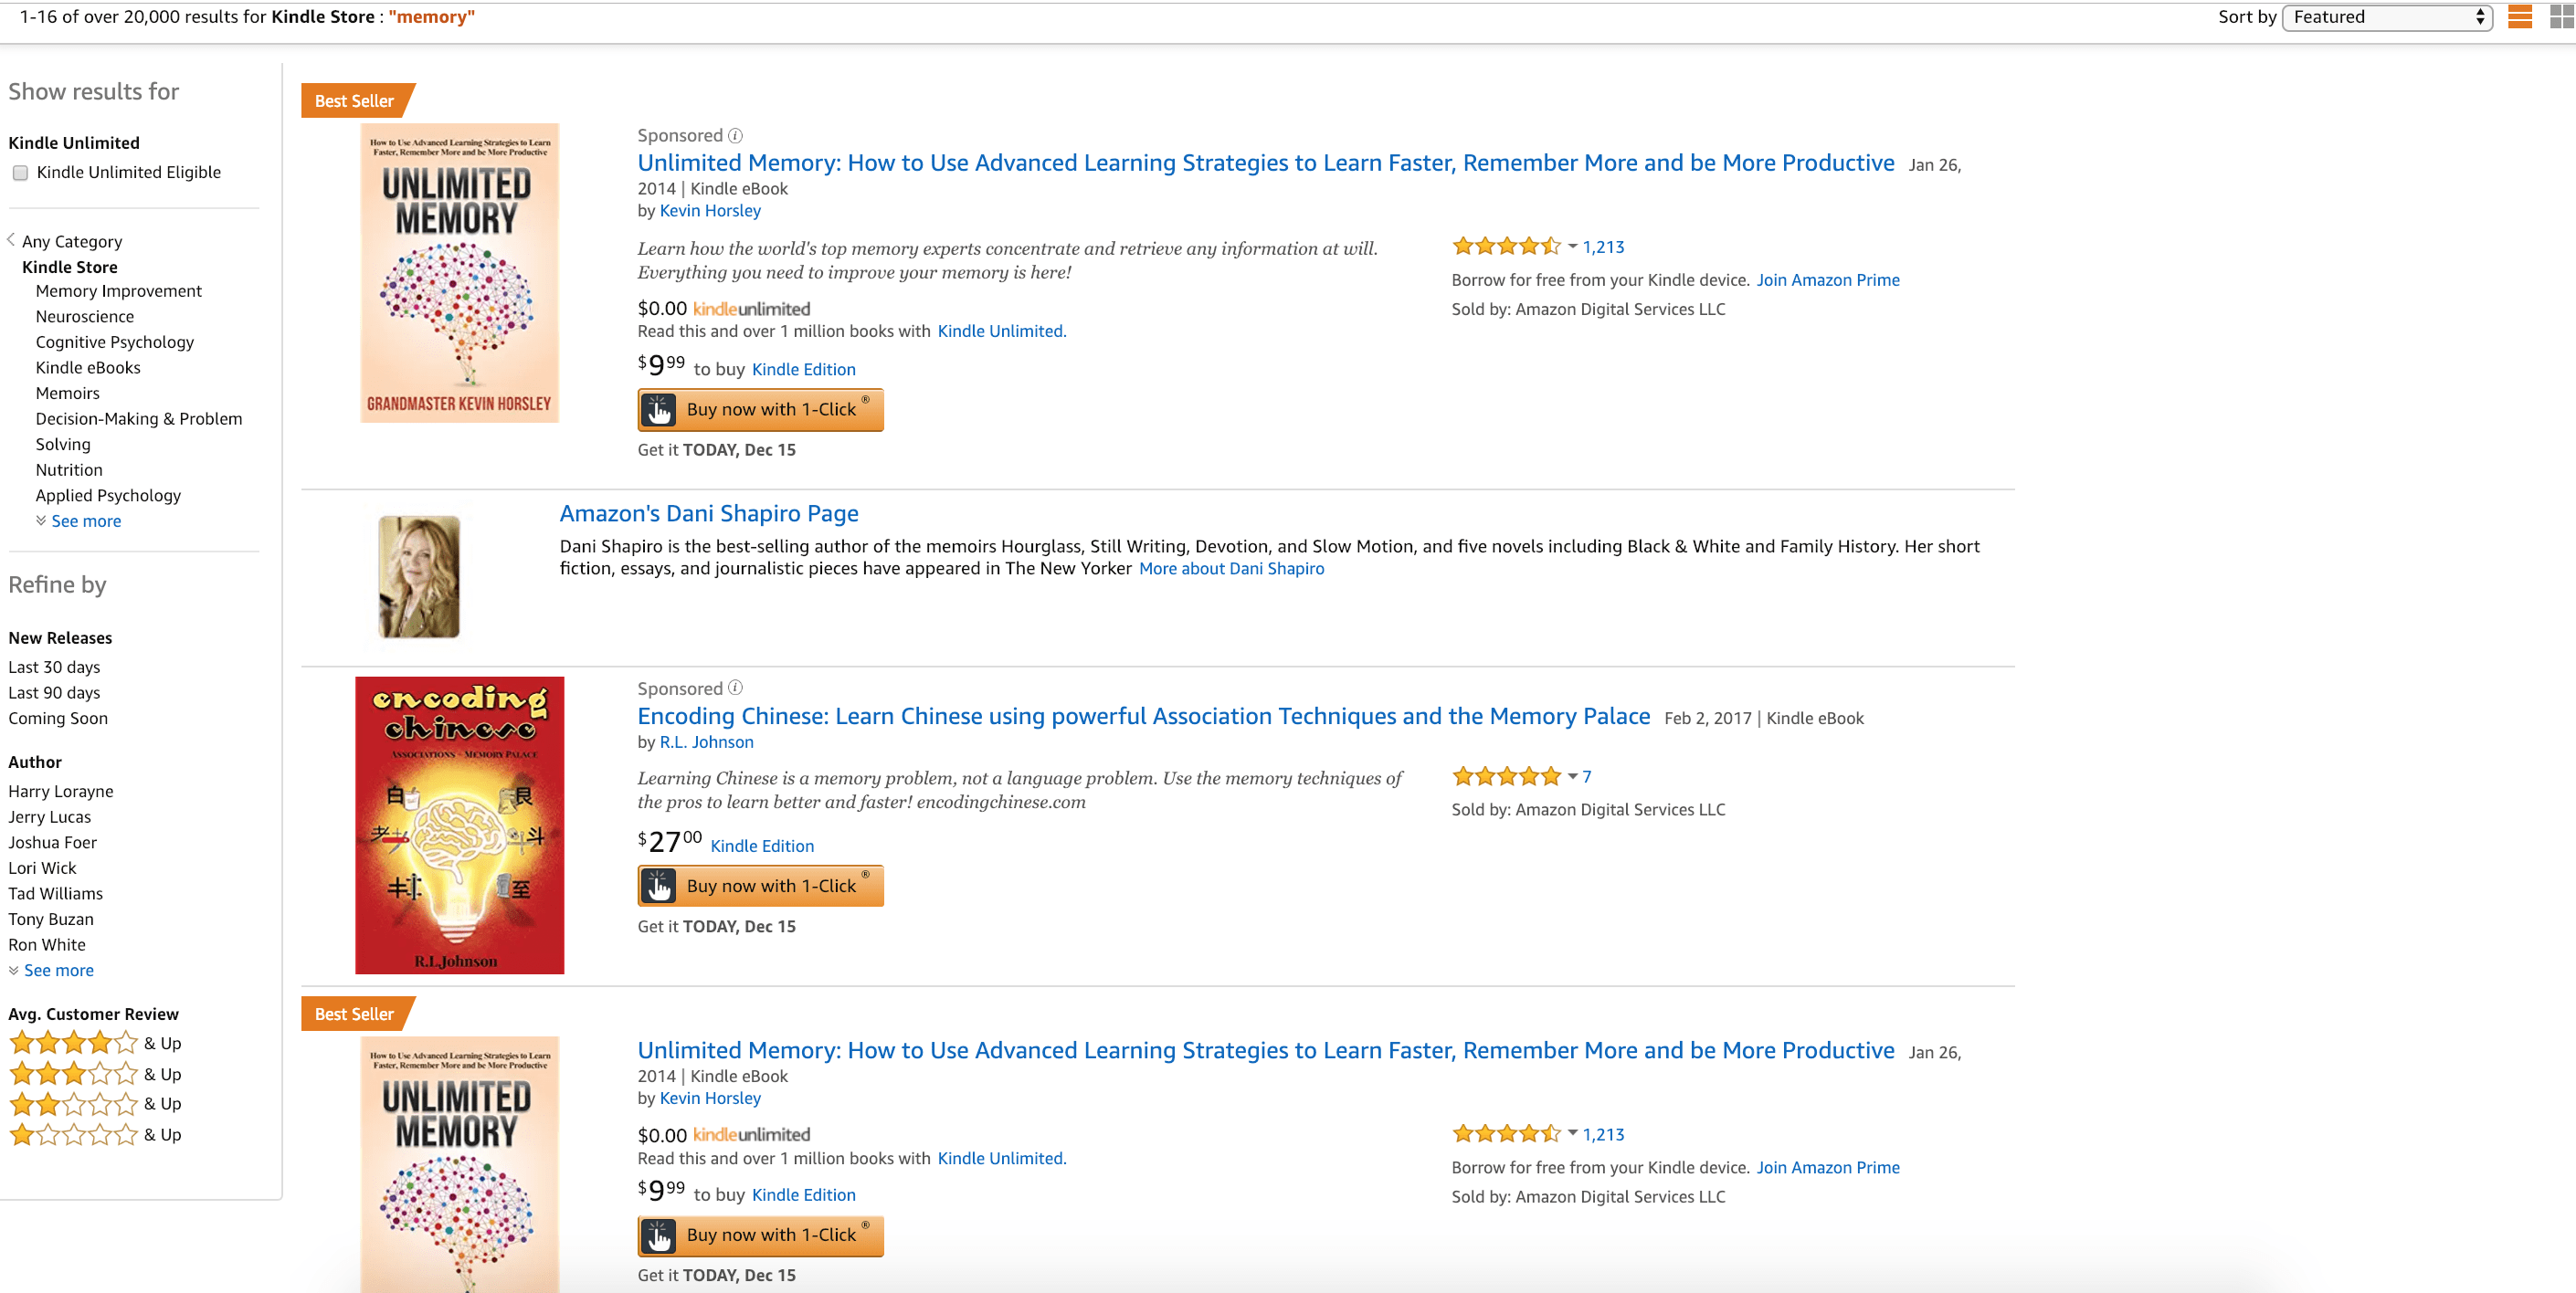The image size is (2576, 1293).
Task: Click the Sponsored info icon for Encoding Chinese
Action: (735, 688)
